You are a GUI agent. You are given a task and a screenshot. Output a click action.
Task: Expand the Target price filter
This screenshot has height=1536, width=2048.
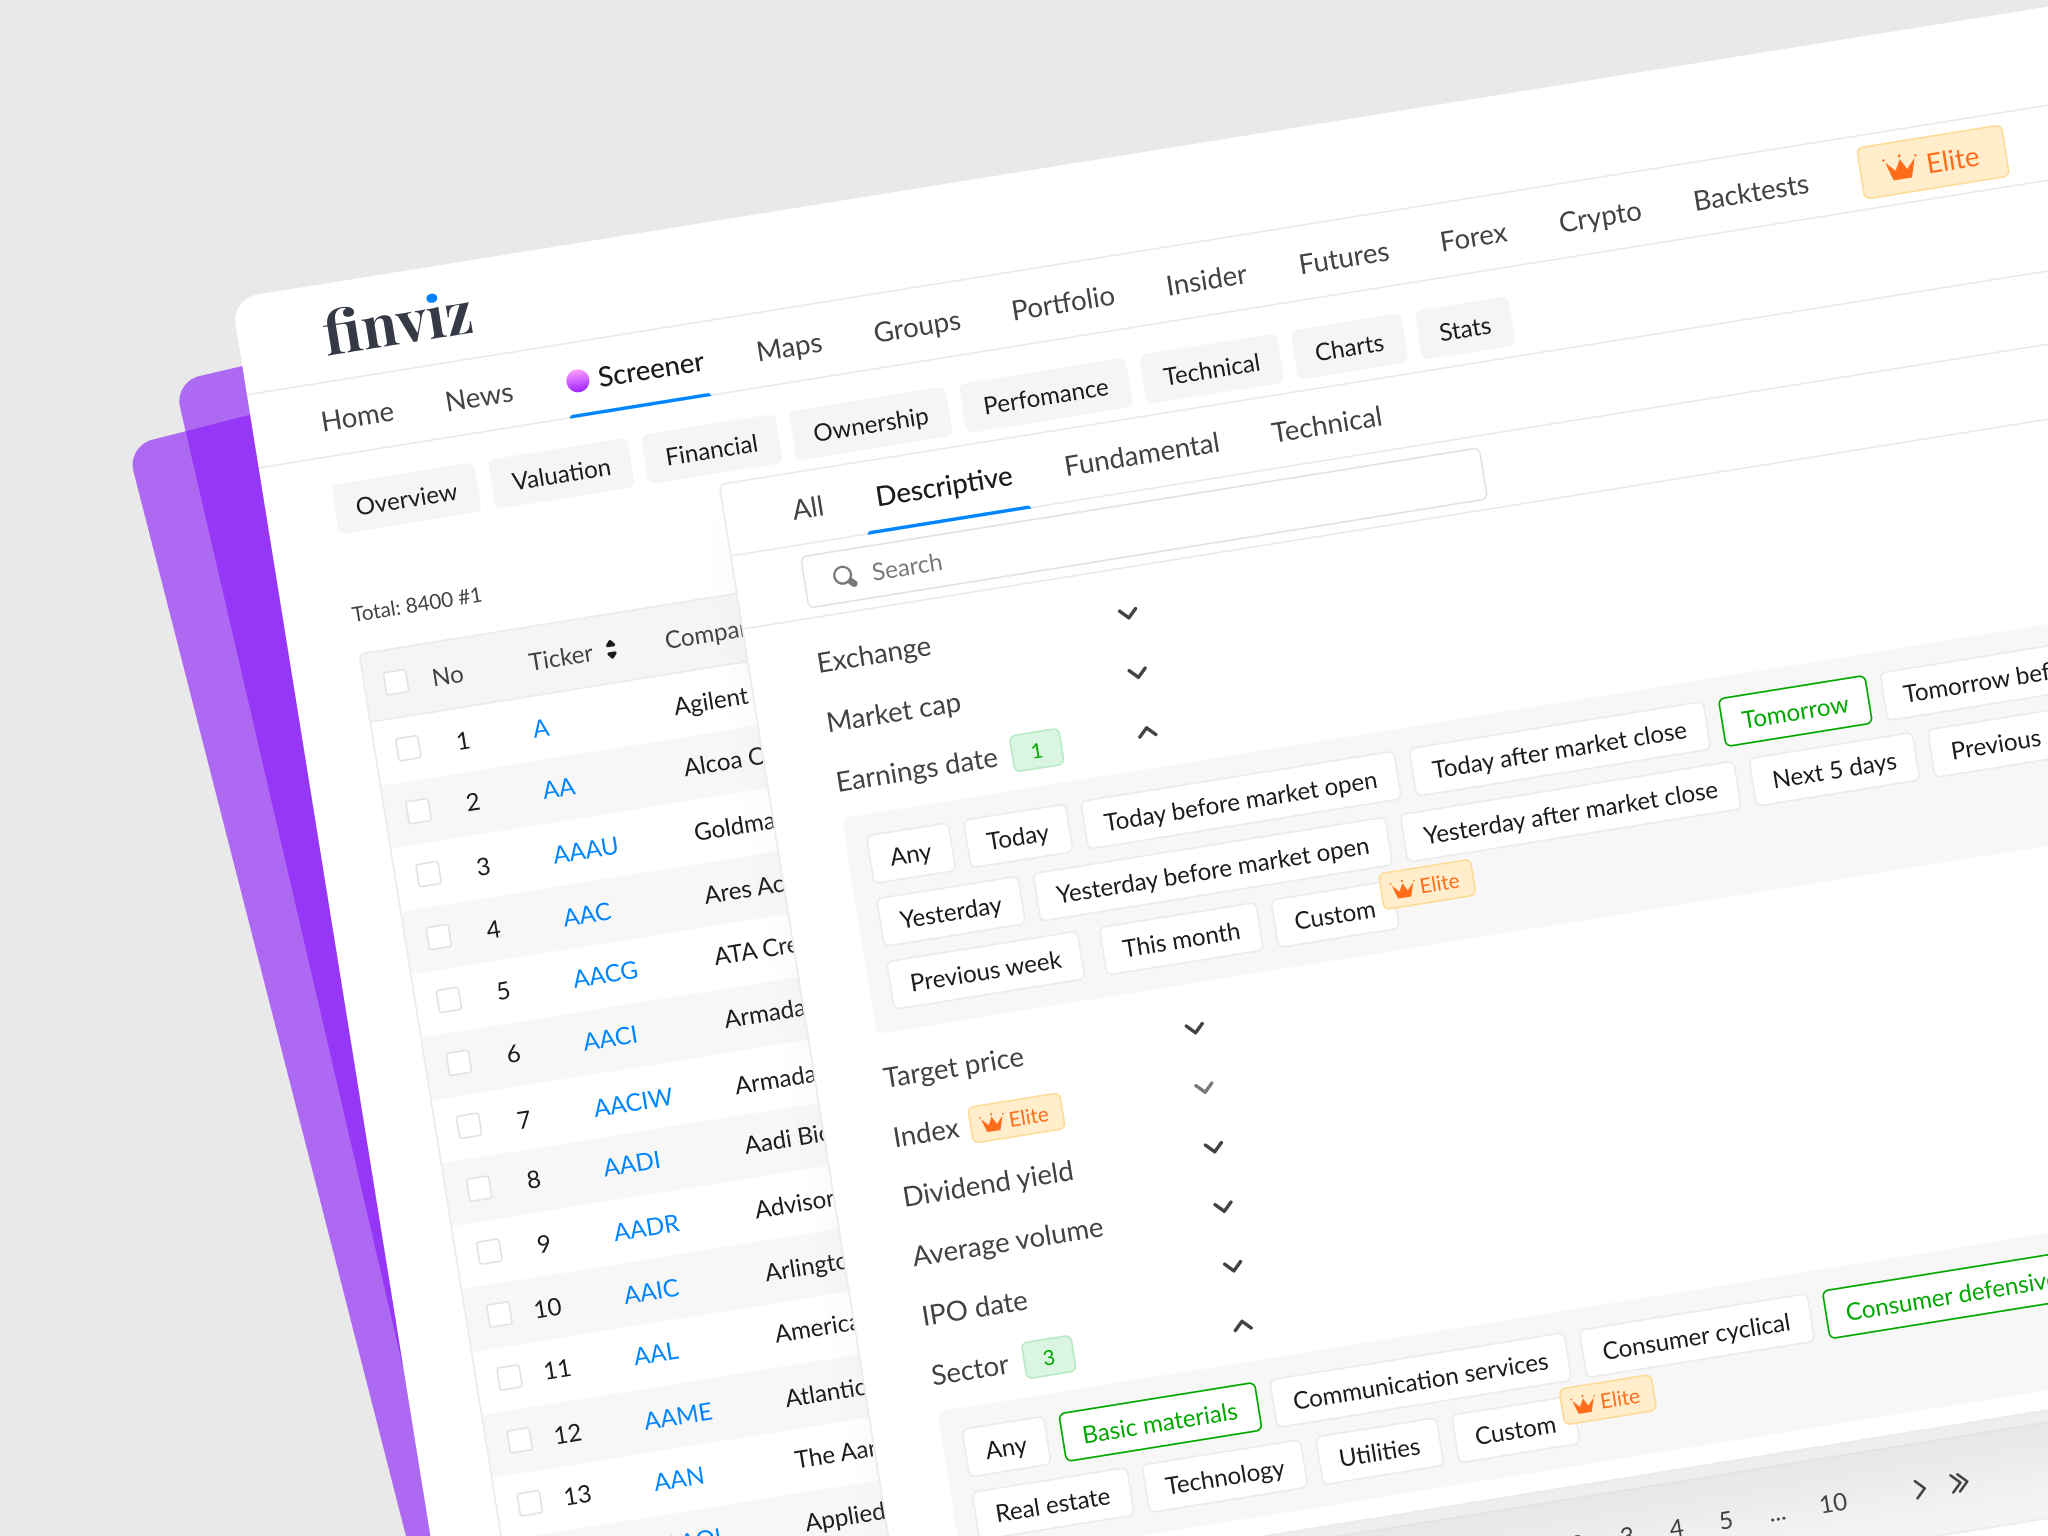pos(1194,1028)
